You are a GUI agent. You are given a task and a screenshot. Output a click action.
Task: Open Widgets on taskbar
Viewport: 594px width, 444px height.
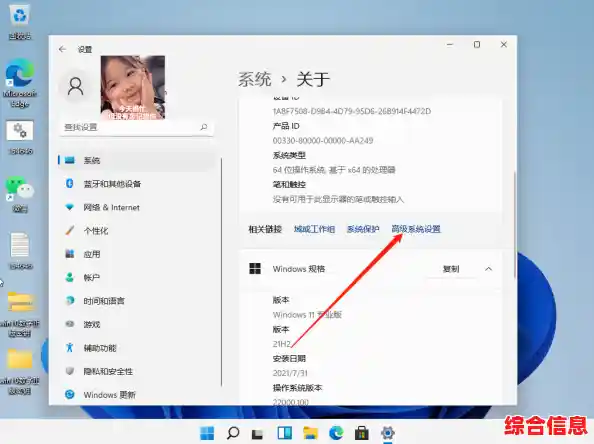point(284,433)
